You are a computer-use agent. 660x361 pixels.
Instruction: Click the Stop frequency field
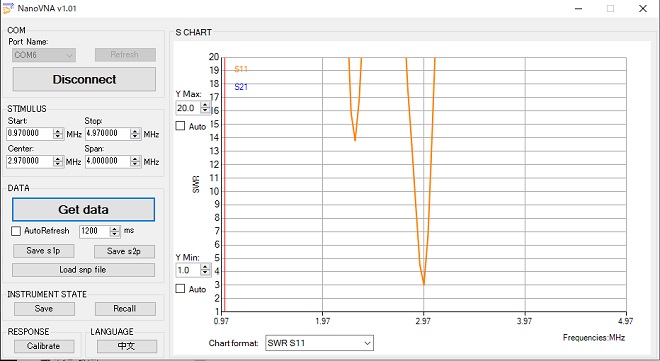point(107,133)
